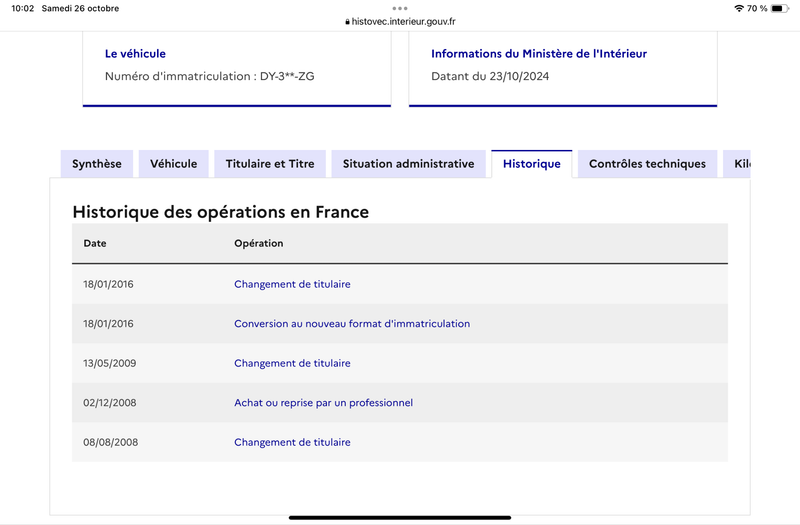The height and width of the screenshot is (525, 800).
Task: Click the Le véhicule heading
Action: pyautogui.click(x=135, y=54)
